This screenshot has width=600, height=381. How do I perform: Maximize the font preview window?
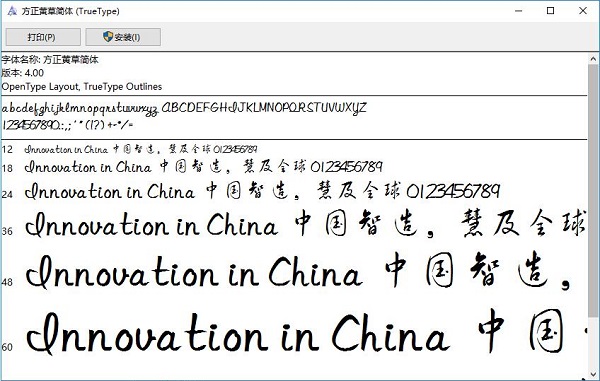(550, 11)
